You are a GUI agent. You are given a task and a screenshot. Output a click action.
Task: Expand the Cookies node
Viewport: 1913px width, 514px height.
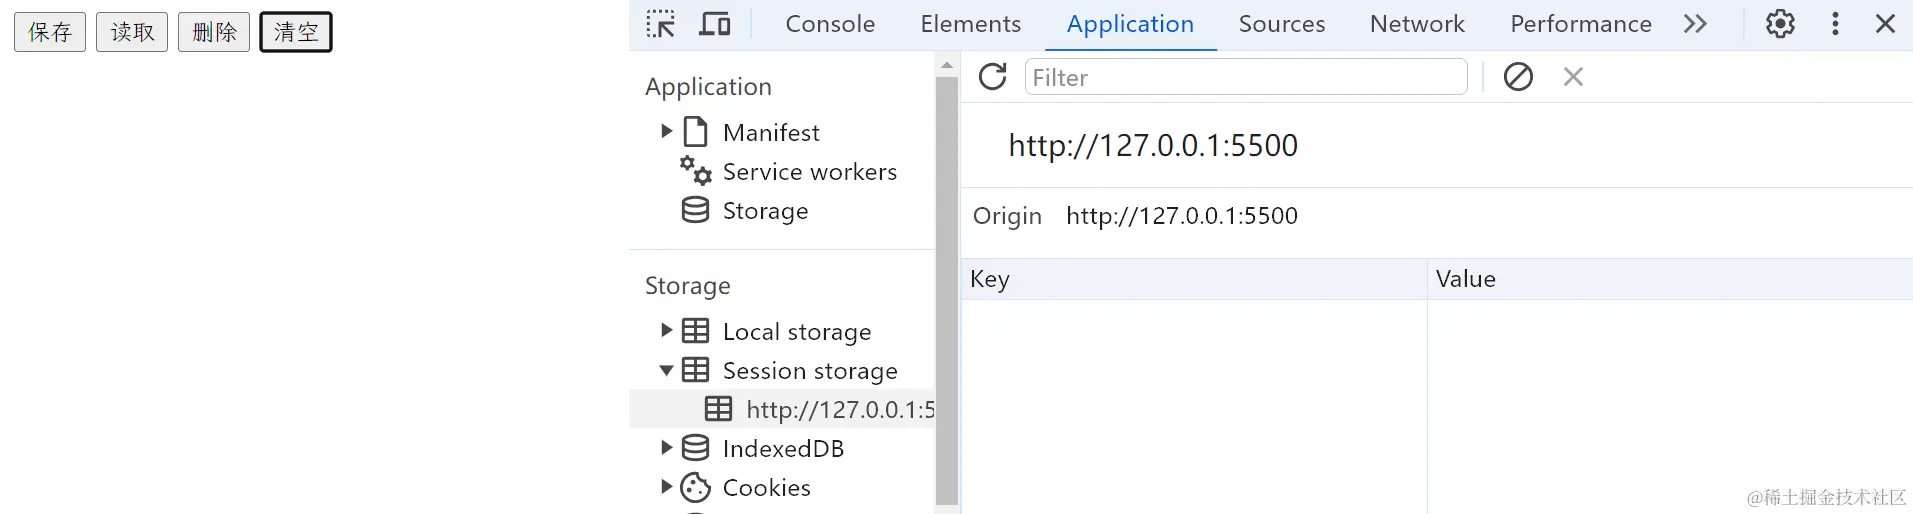tap(667, 487)
